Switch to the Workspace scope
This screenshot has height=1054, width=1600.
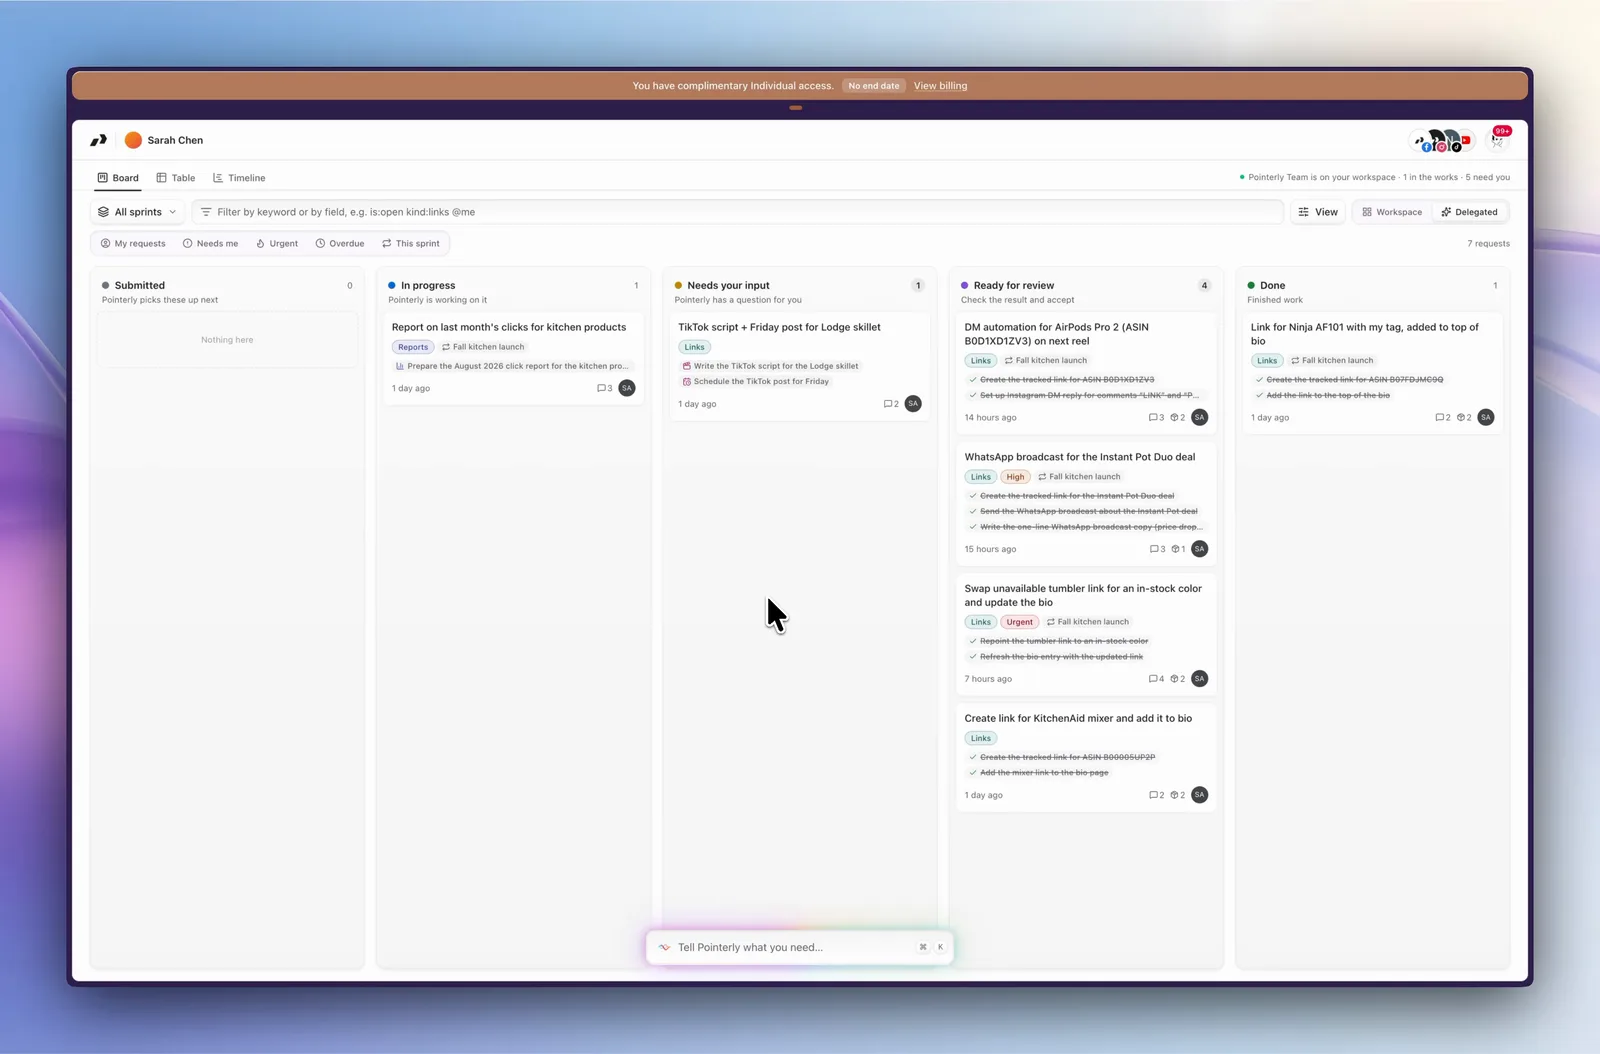(1392, 212)
